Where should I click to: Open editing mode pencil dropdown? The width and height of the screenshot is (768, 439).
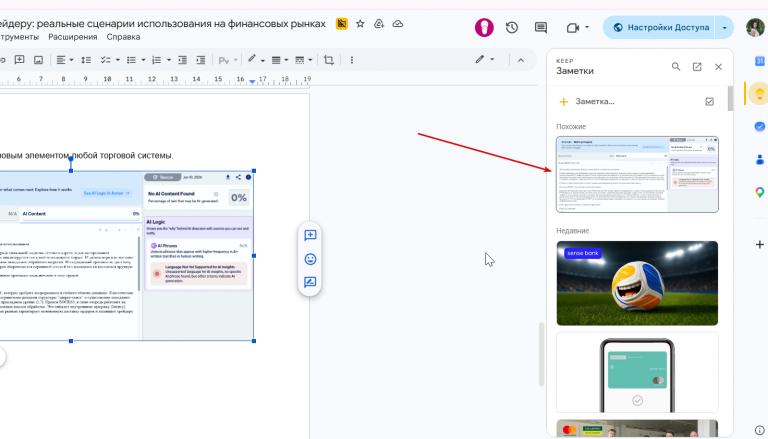pyautogui.click(x=484, y=60)
